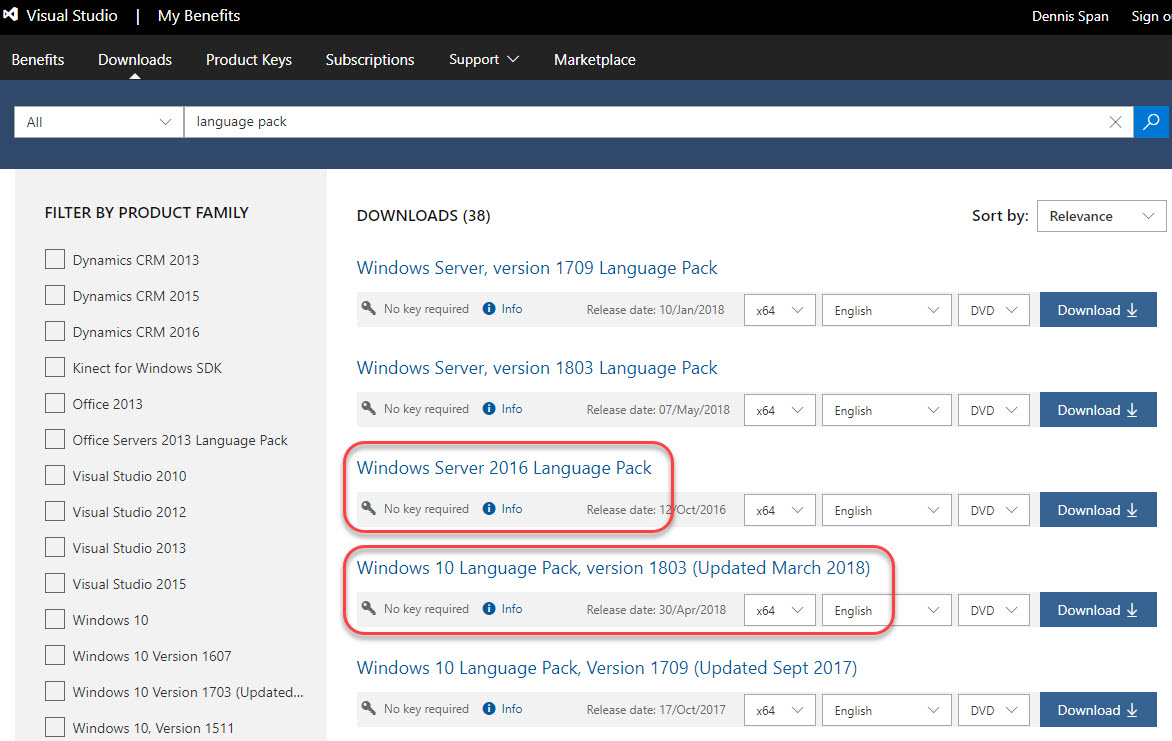The width and height of the screenshot is (1172, 741).
Task: Open English dropdown for Server 2016 pack
Action: [x=886, y=510]
